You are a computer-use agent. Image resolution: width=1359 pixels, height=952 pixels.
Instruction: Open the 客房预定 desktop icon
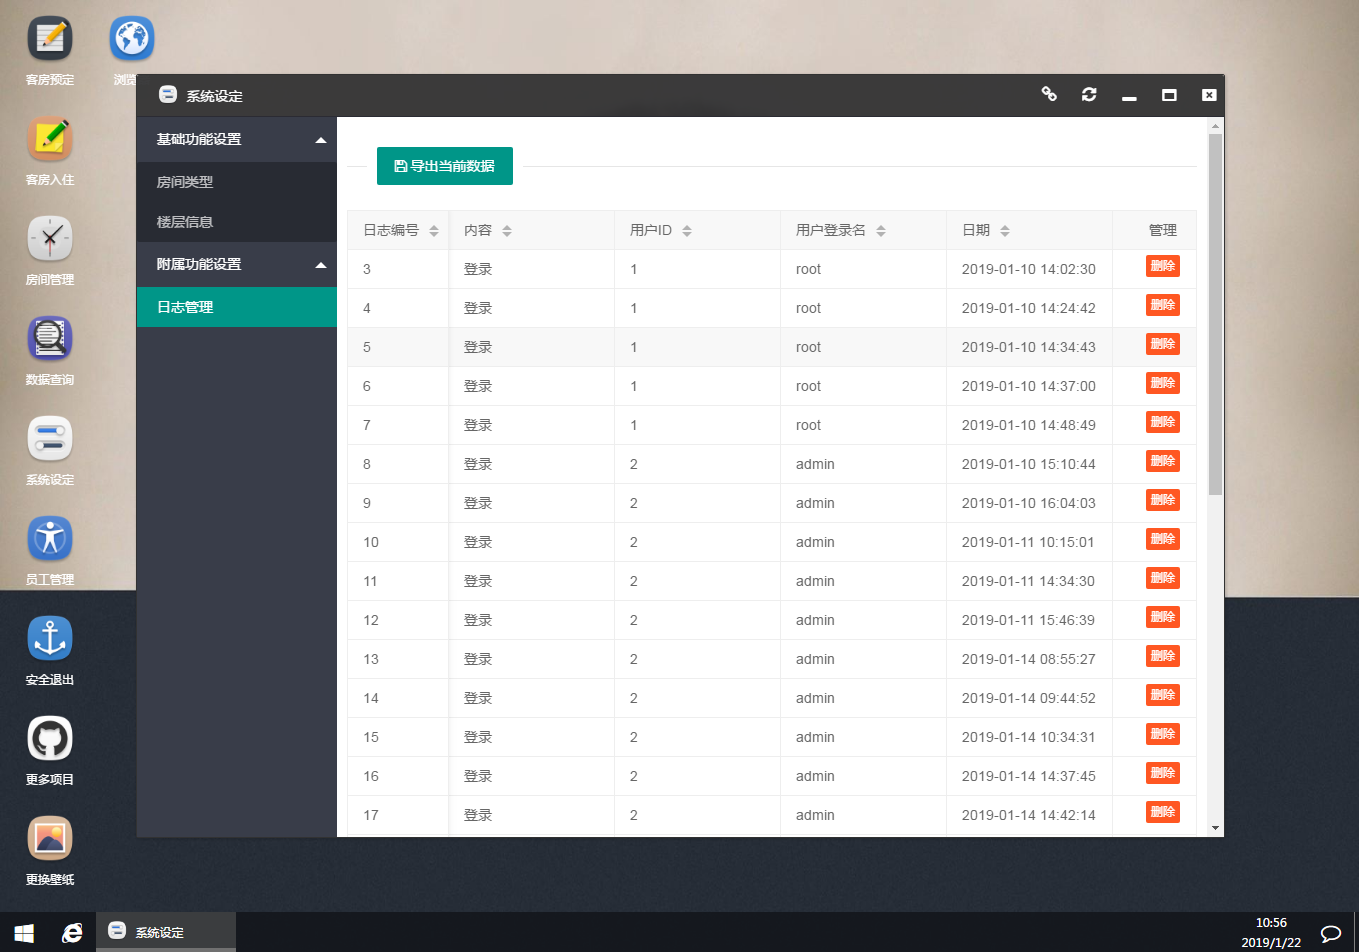click(x=50, y=40)
